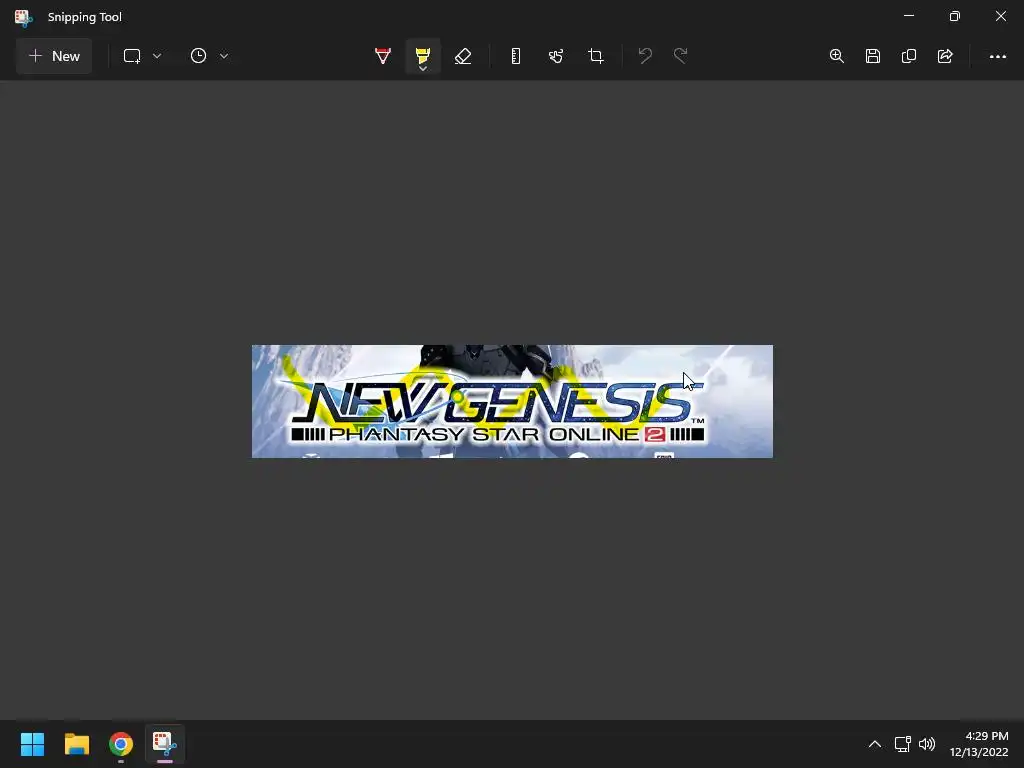Click the New Genesis snip image
The height and width of the screenshot is (768, 1024).
[512, 401]
